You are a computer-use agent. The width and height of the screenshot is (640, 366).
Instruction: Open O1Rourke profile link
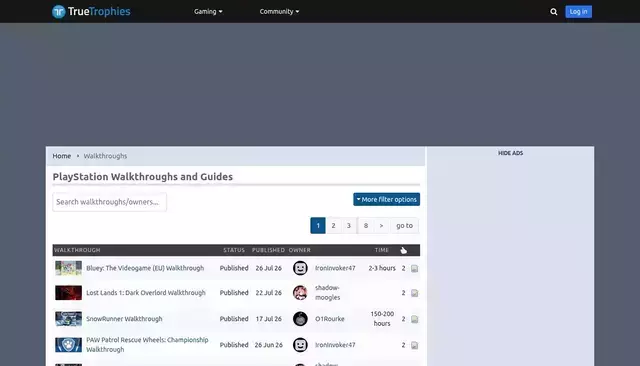(329, 319)
